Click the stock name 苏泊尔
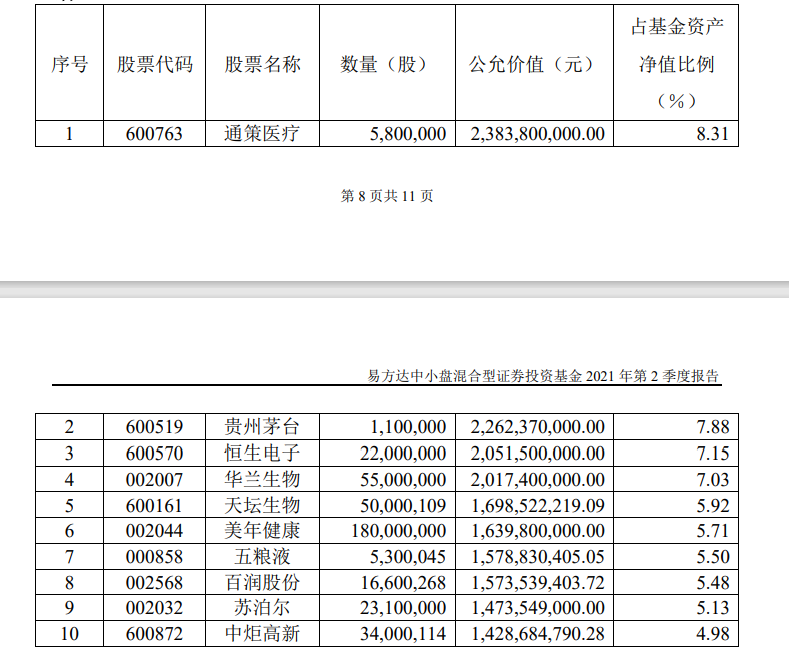789x653 pixels. [x=262, y=608]
